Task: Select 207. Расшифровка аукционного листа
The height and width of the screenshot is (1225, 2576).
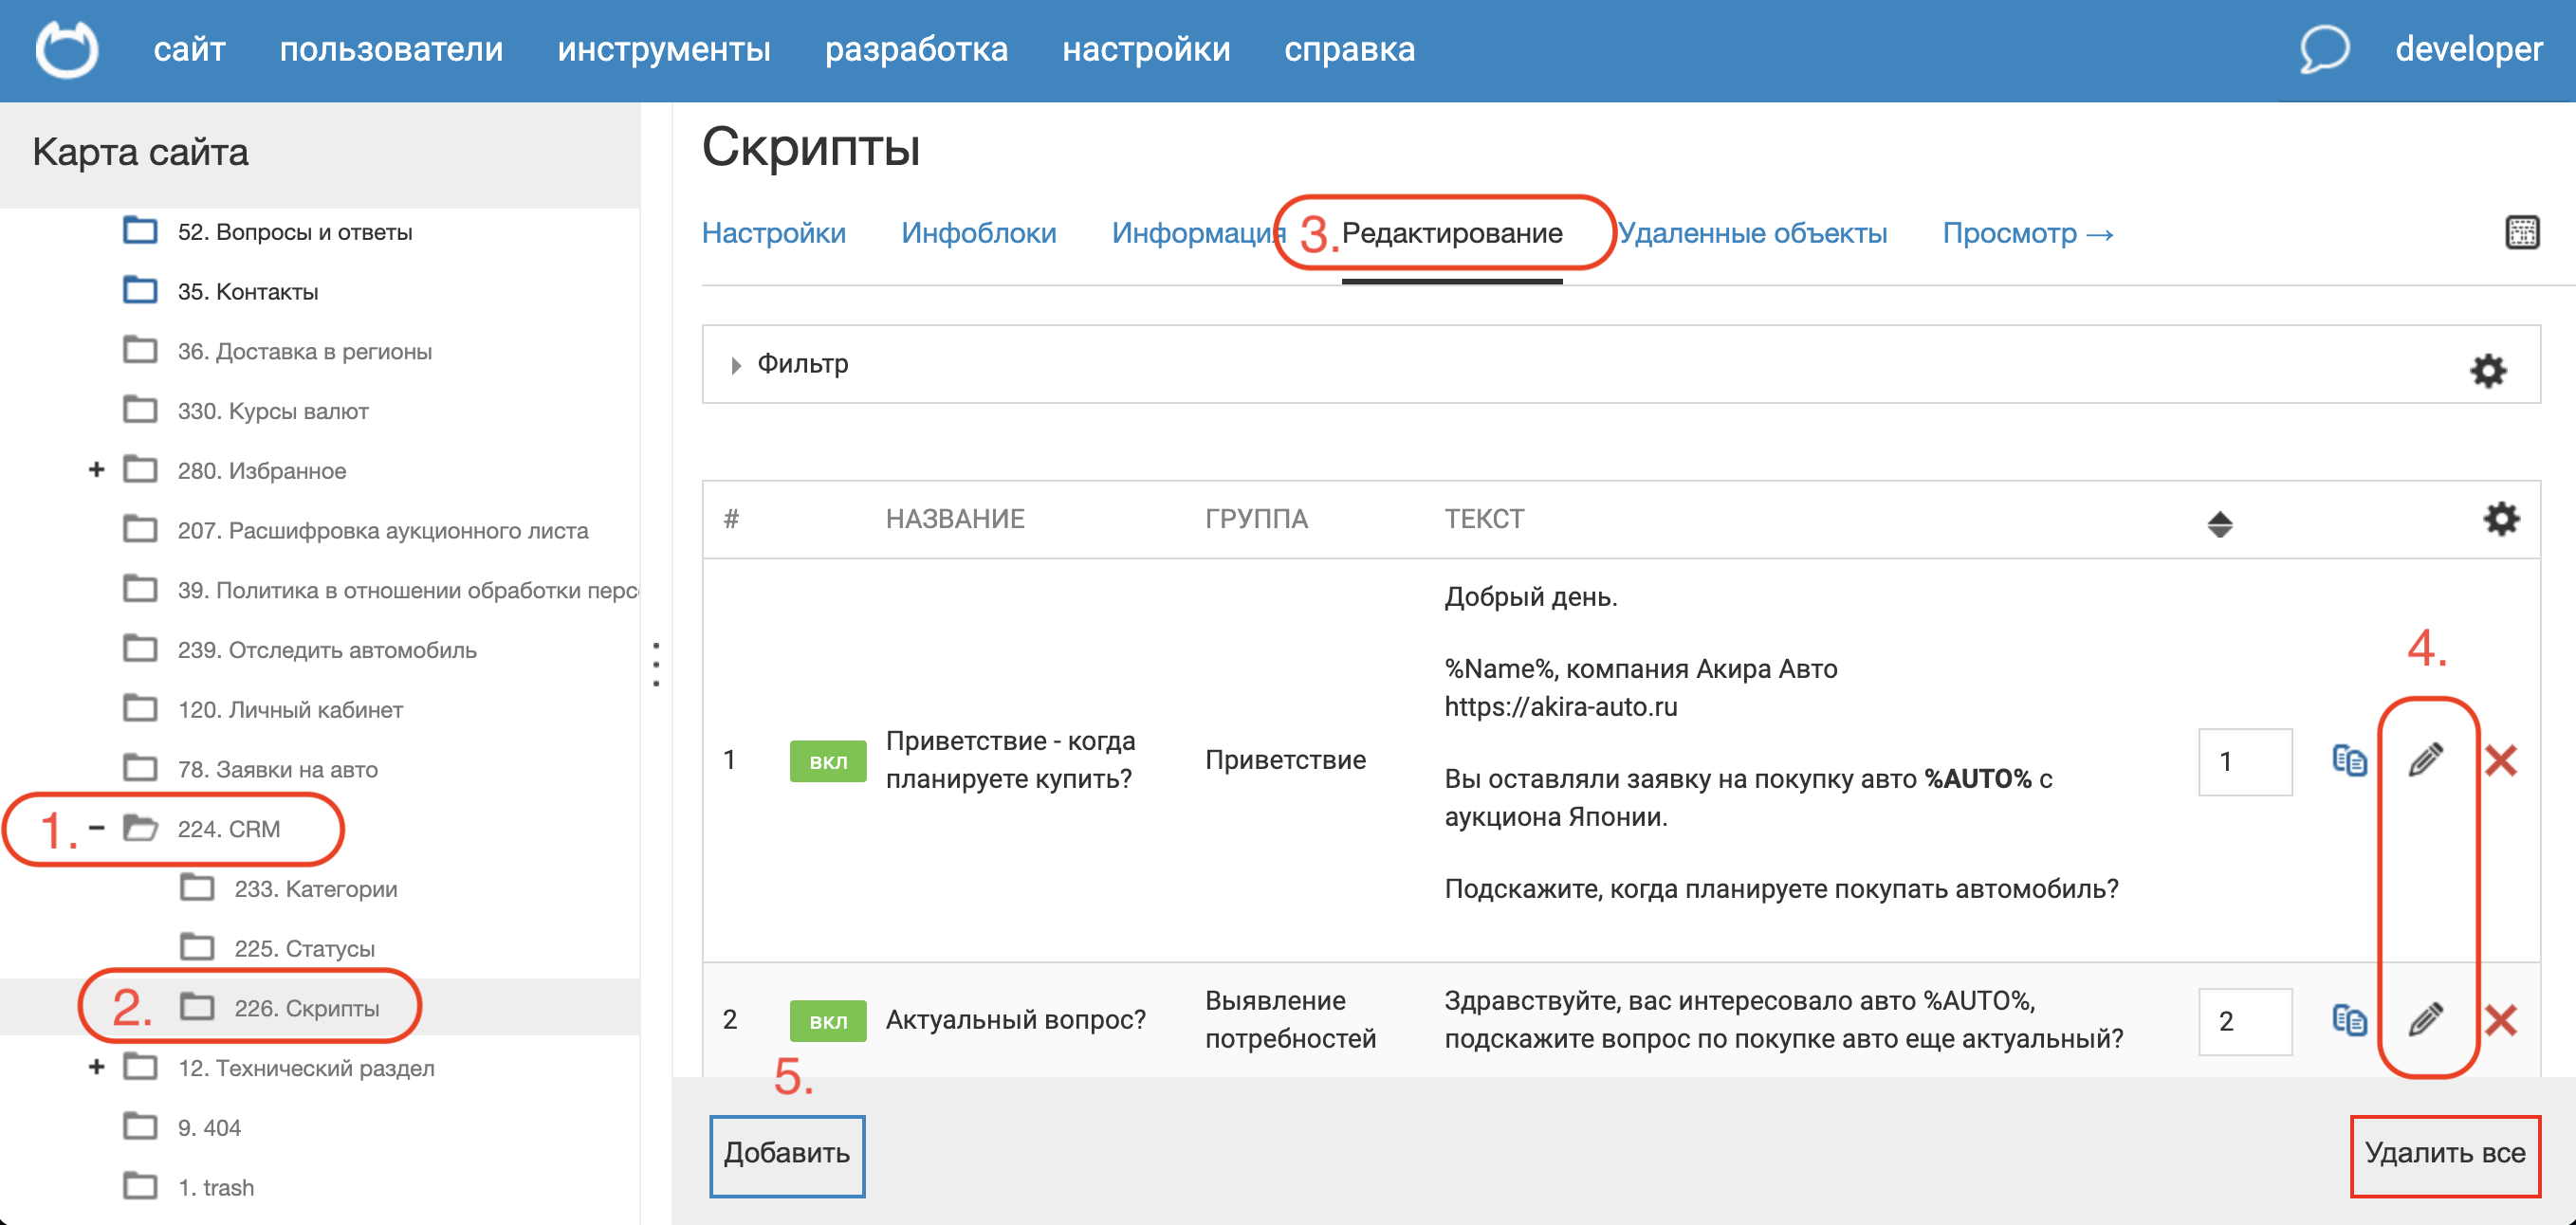Action: point(383,530)
